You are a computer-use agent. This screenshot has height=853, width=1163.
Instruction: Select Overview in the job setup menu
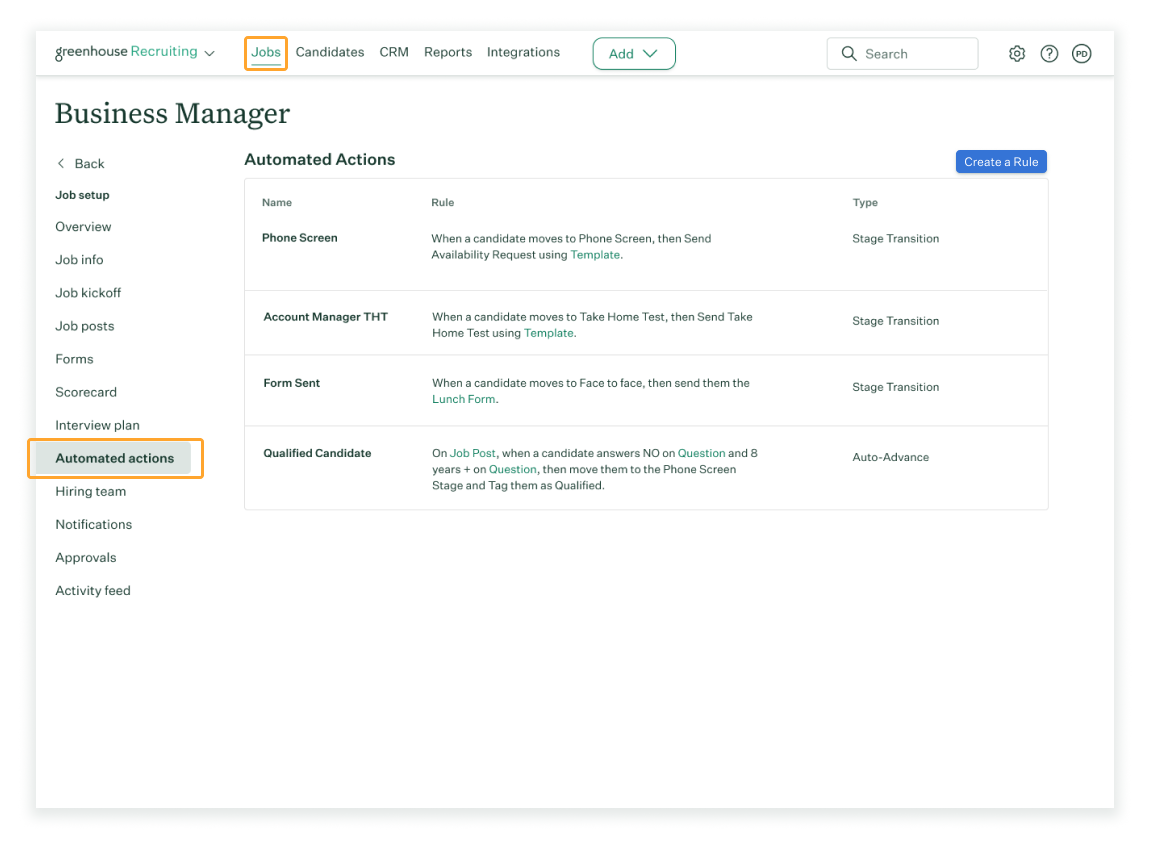(x=83, y=227)
